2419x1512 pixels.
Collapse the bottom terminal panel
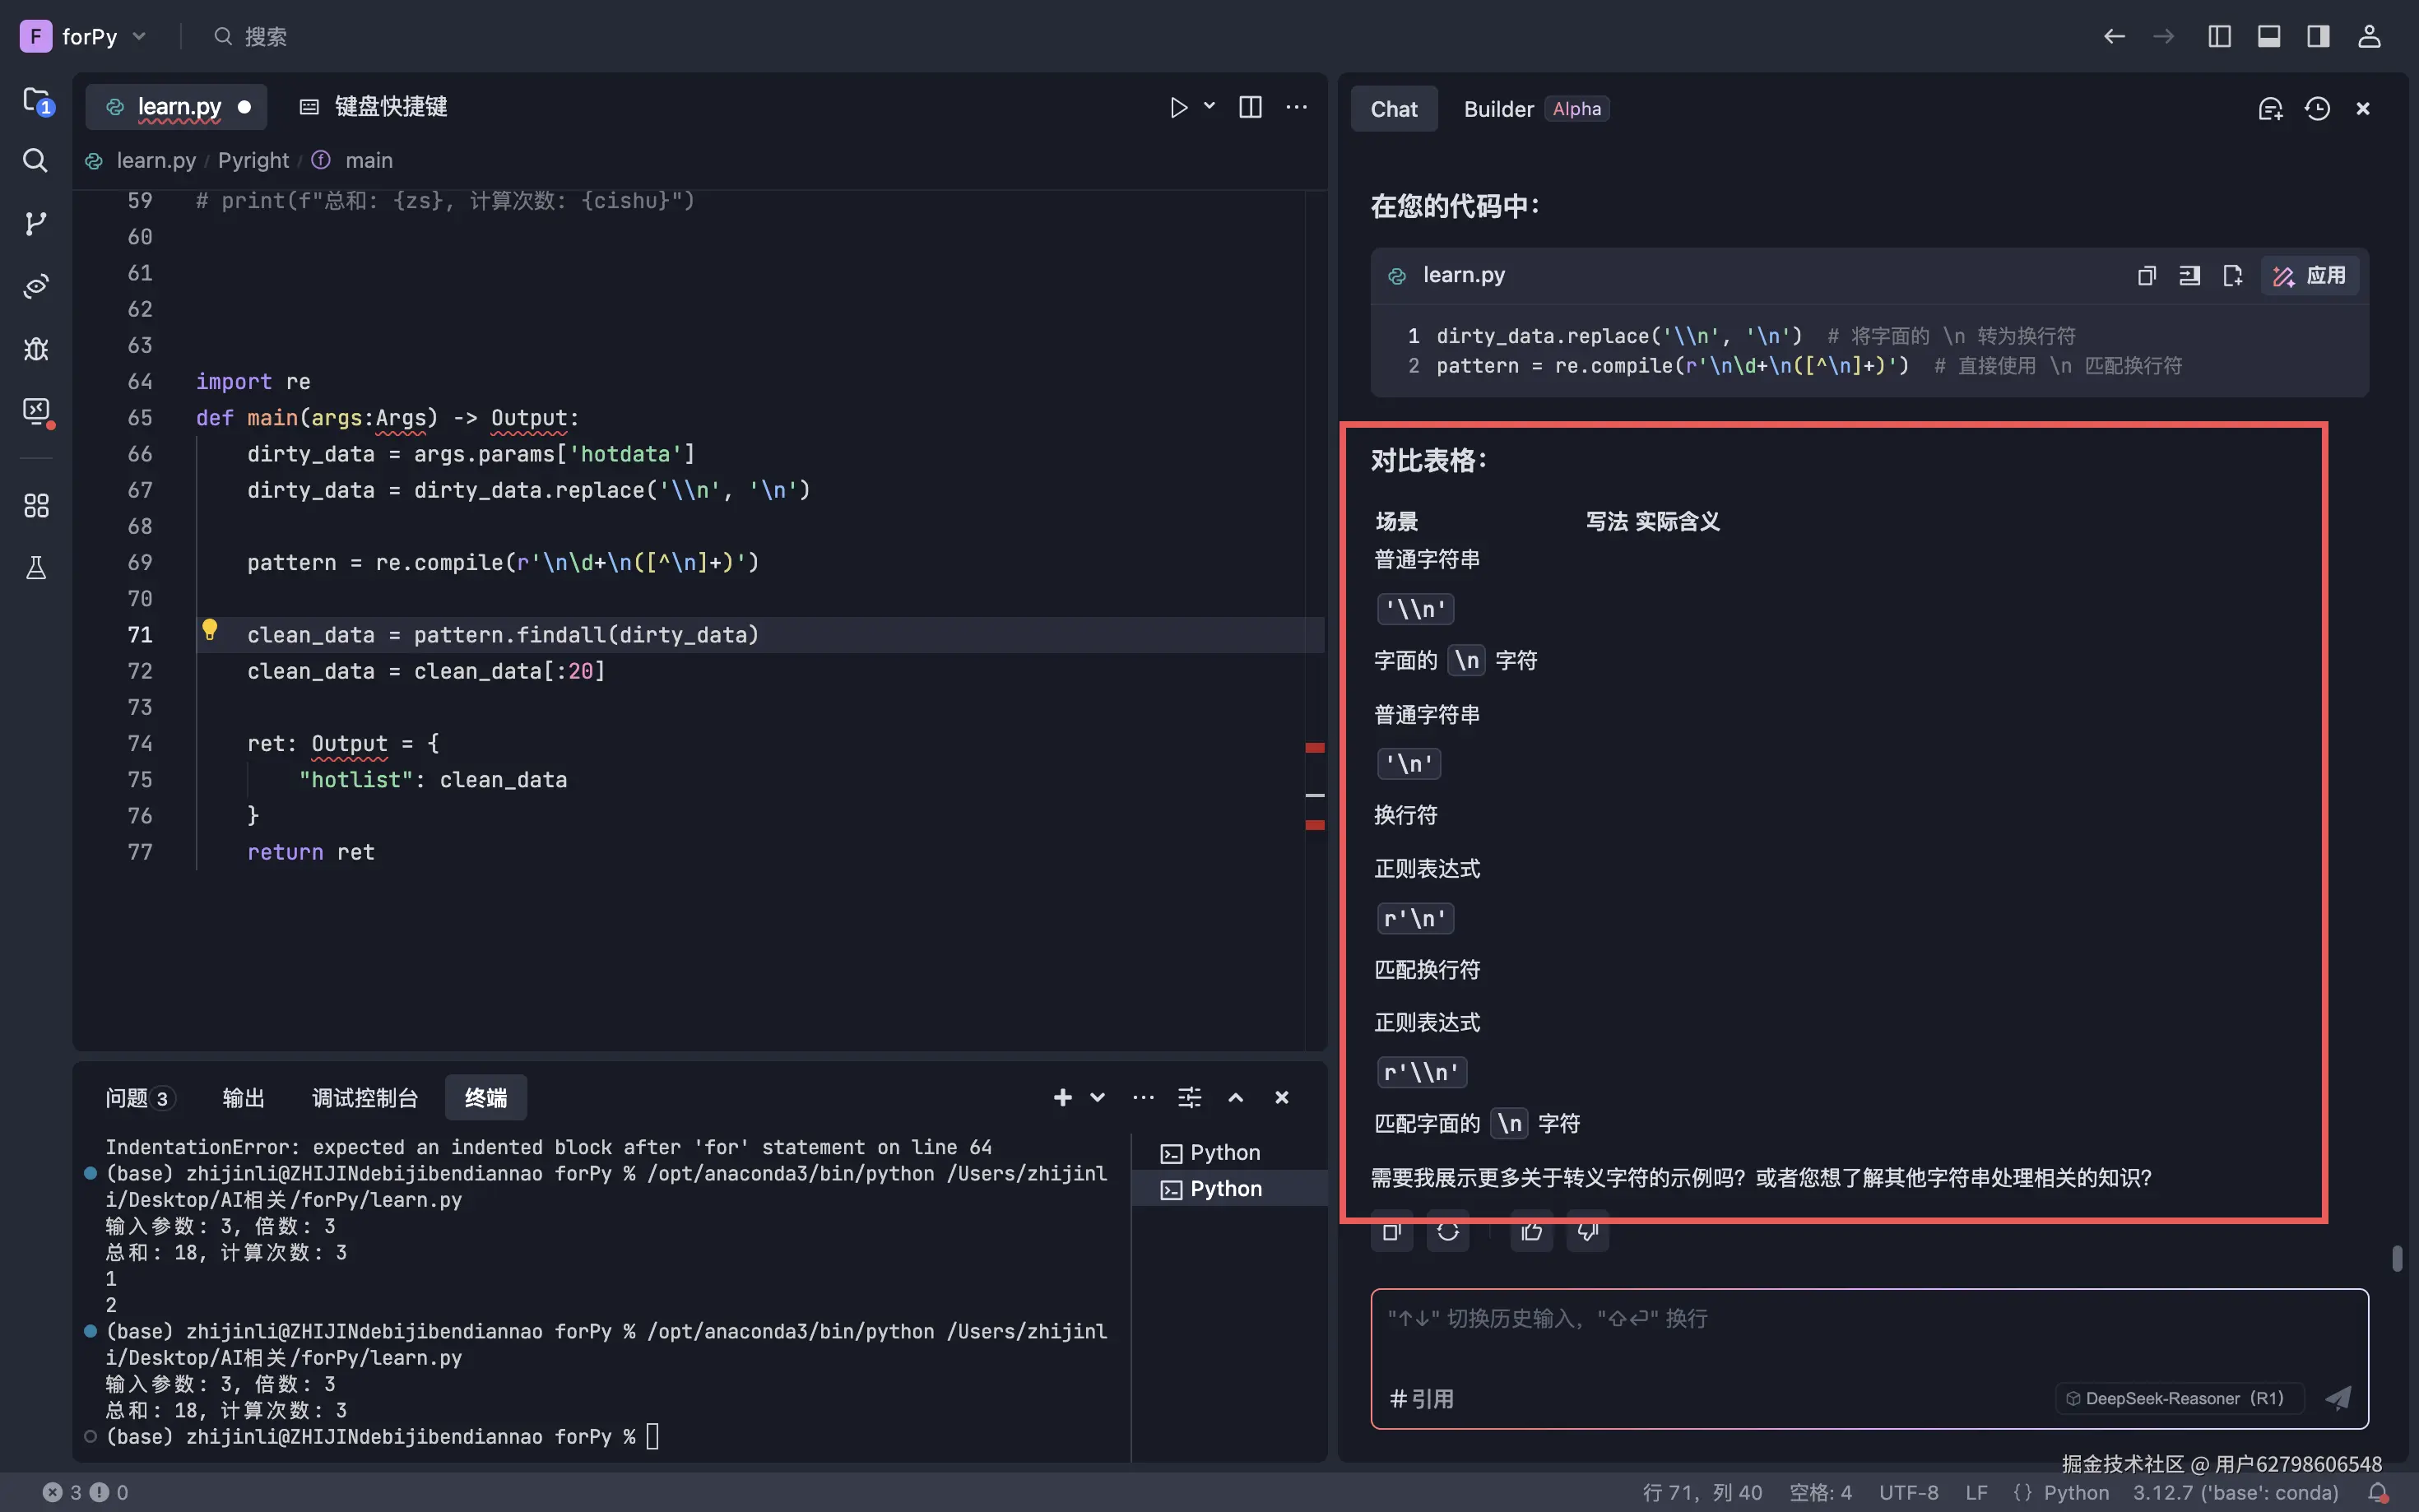(1236, 1097)
